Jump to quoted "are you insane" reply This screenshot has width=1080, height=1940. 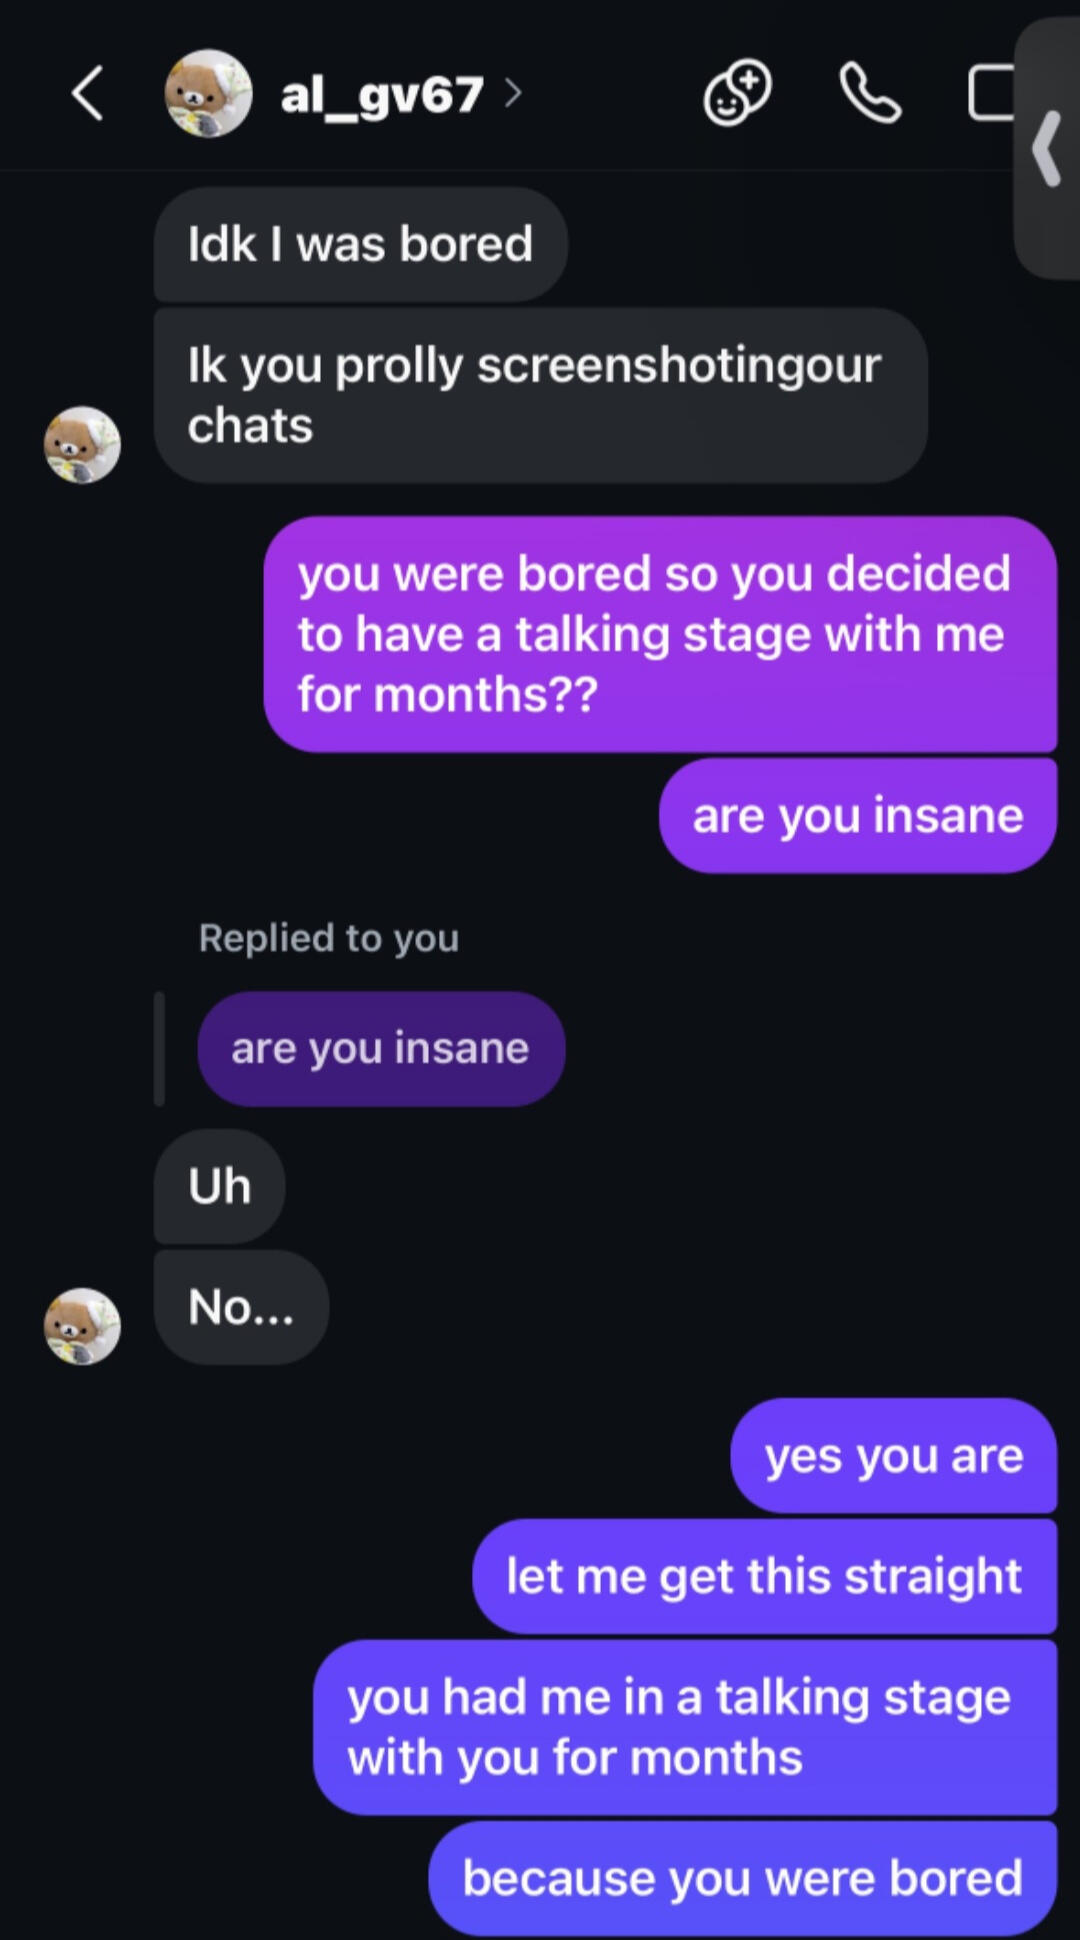(x=381, y=1049)
